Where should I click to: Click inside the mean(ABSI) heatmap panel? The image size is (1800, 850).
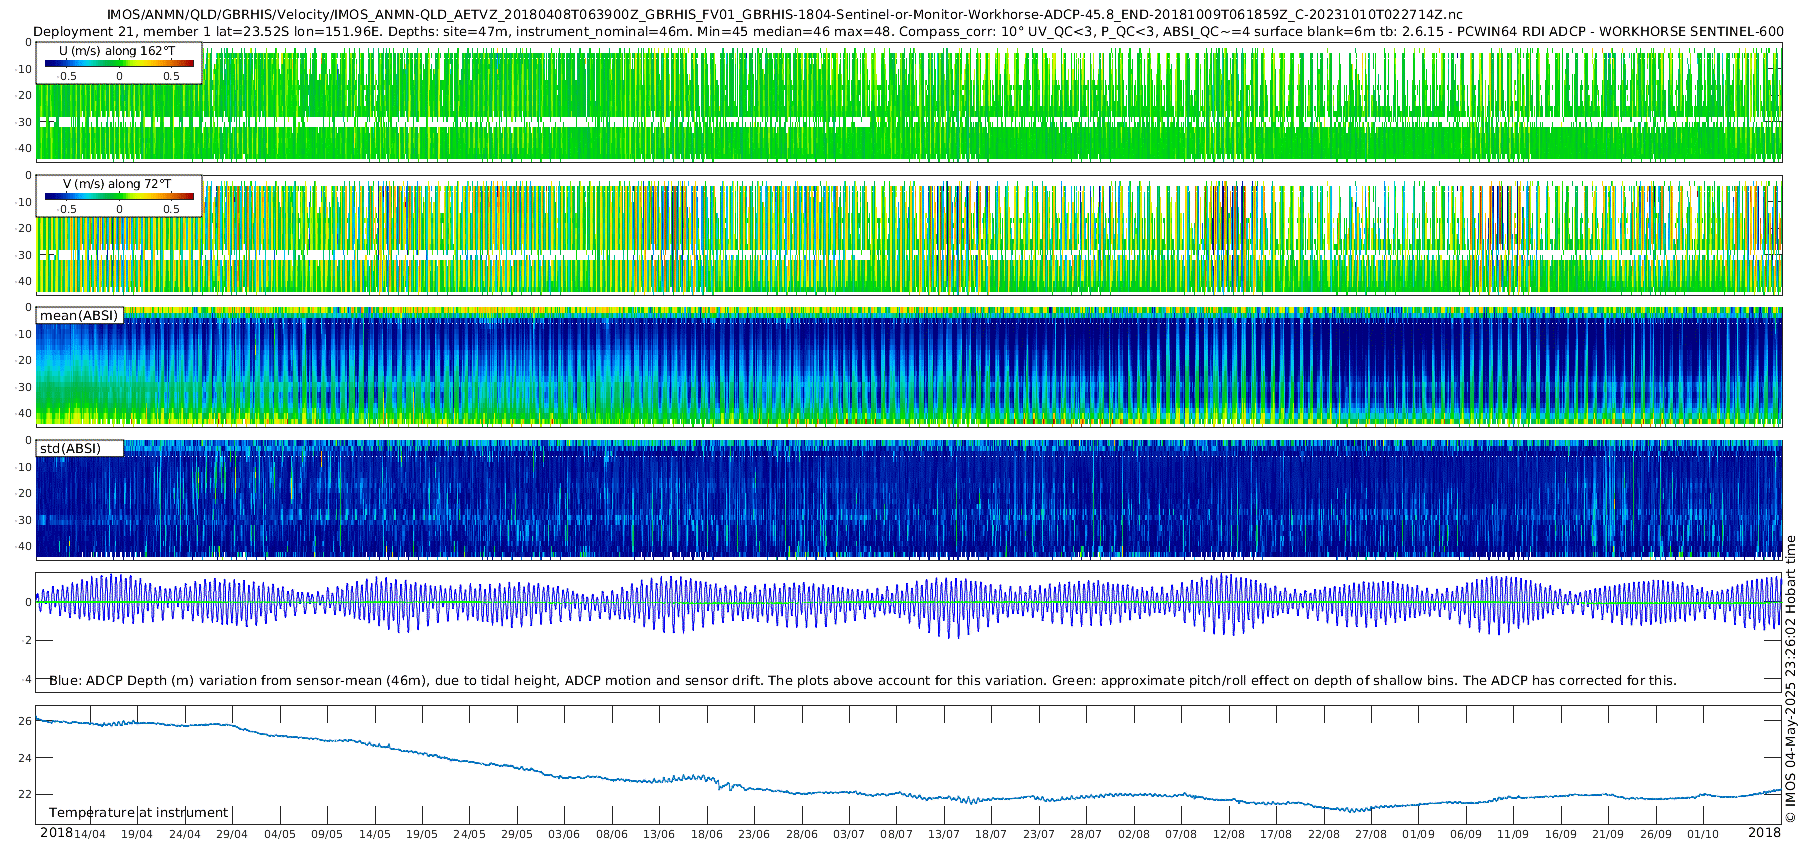click(908, 367)
